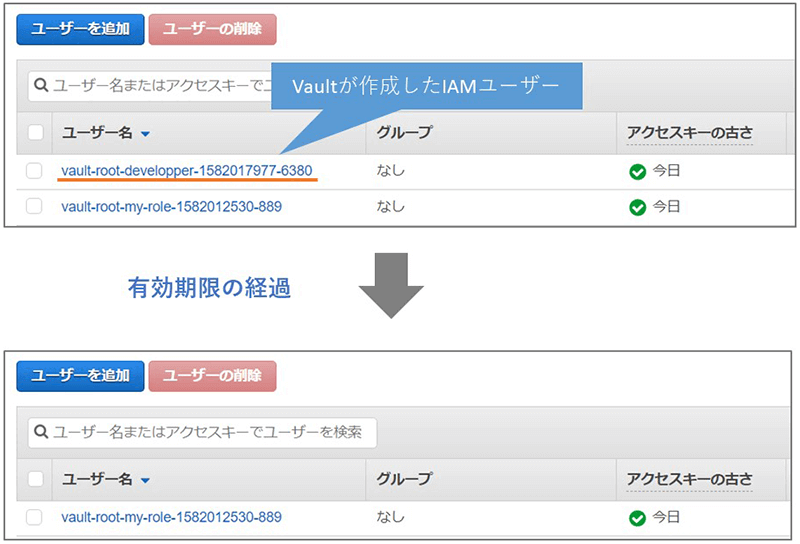Focus the lower ユーザーを検索 search field
The image size is (800, 544).
[x=203, y=433]
